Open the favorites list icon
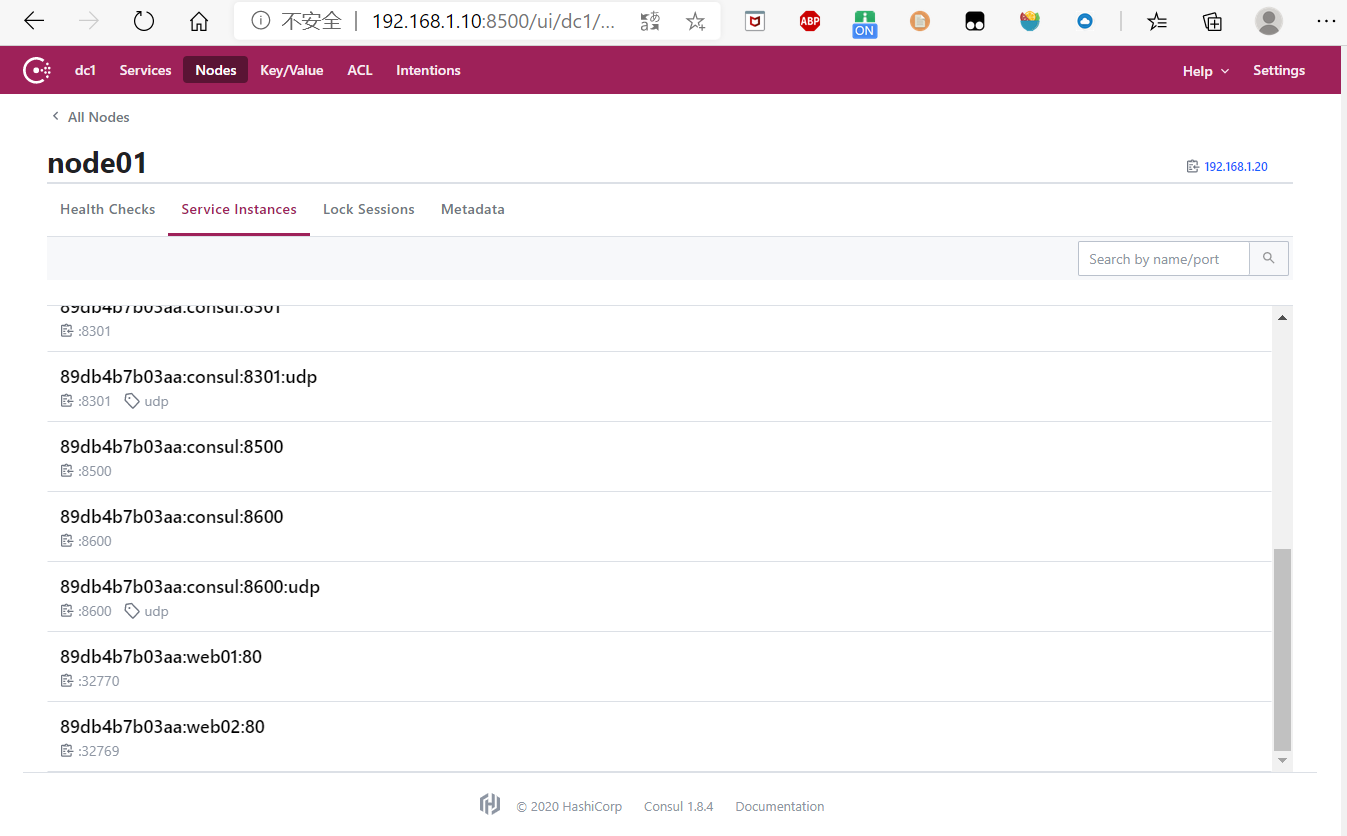Screen dimensions: 1347x836 coord(1157,21)
